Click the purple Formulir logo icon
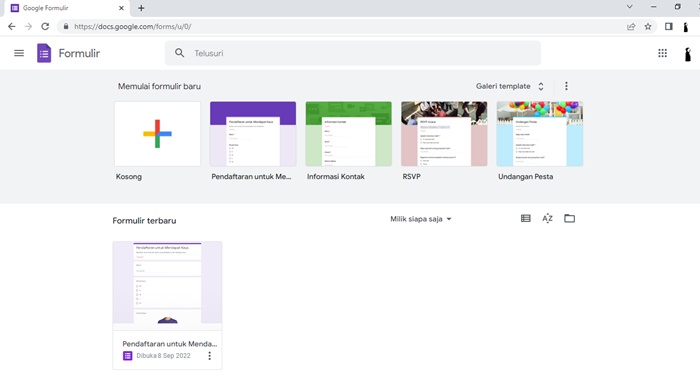 pyautogui.click(x=44, y=53)
